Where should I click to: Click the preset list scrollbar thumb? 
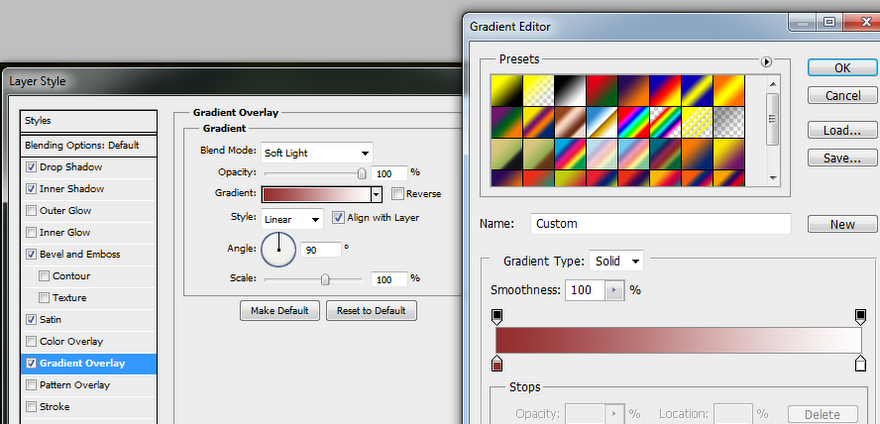773,118
